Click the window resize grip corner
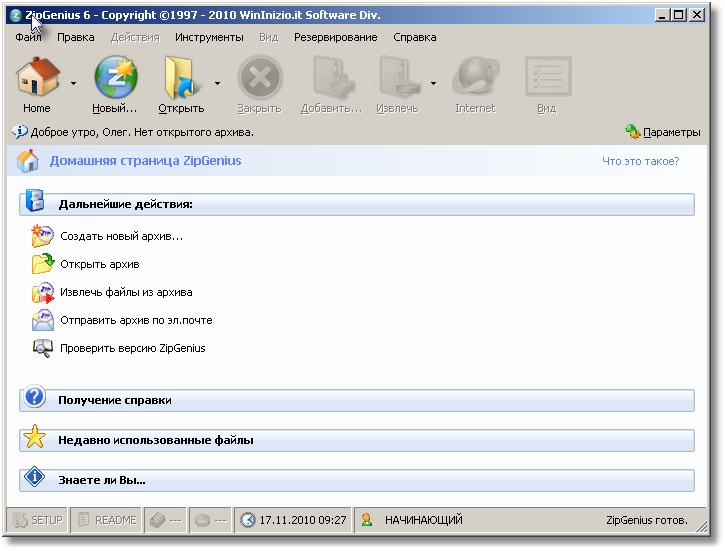The height and width of the screenshot is (551, 725). point(701,527)
